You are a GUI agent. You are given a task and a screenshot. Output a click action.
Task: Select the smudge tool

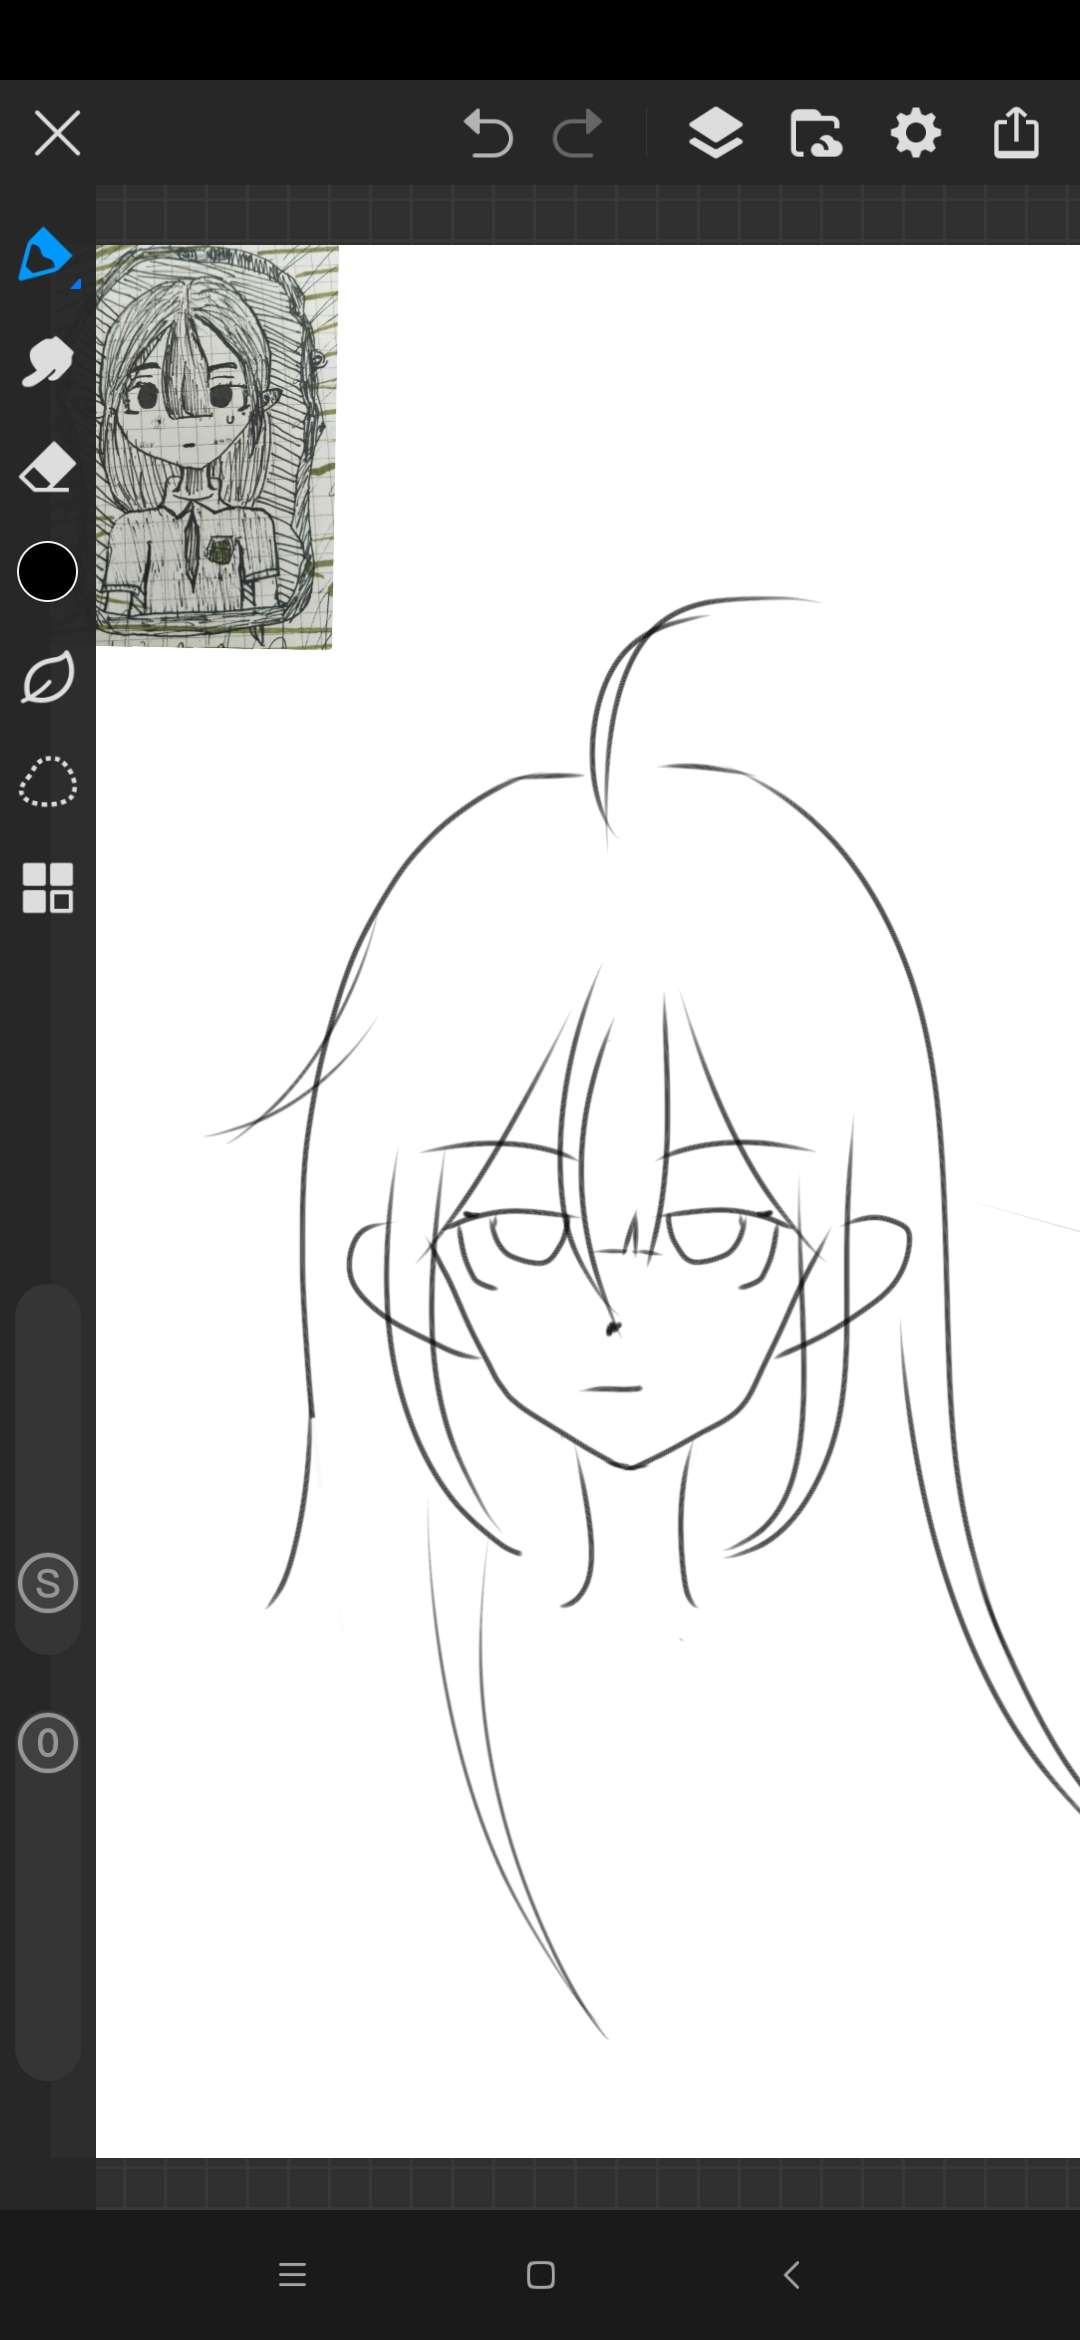47,362
